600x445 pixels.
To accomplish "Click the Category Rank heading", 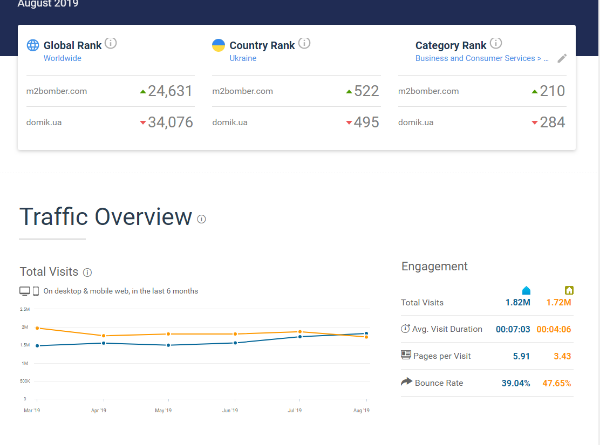I will pyautogui.click(x=451, y=45).
